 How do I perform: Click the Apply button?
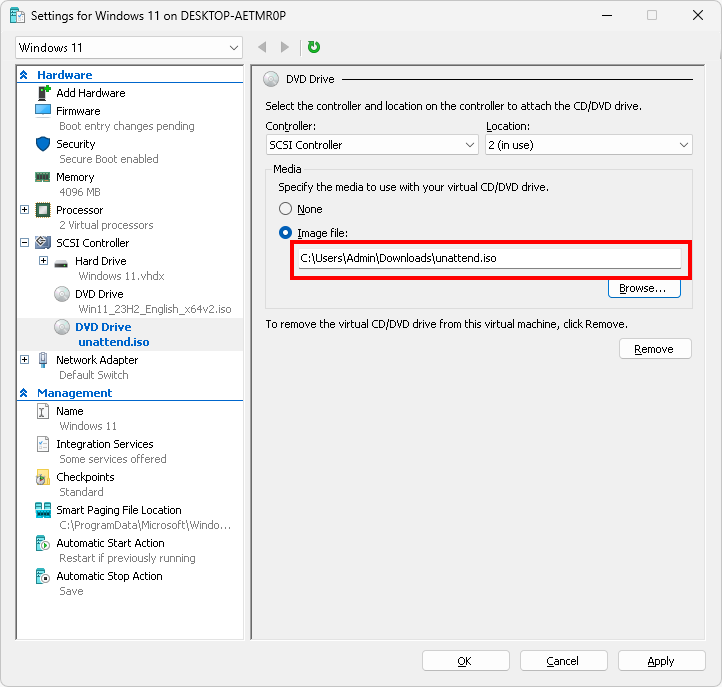(661, 661)
